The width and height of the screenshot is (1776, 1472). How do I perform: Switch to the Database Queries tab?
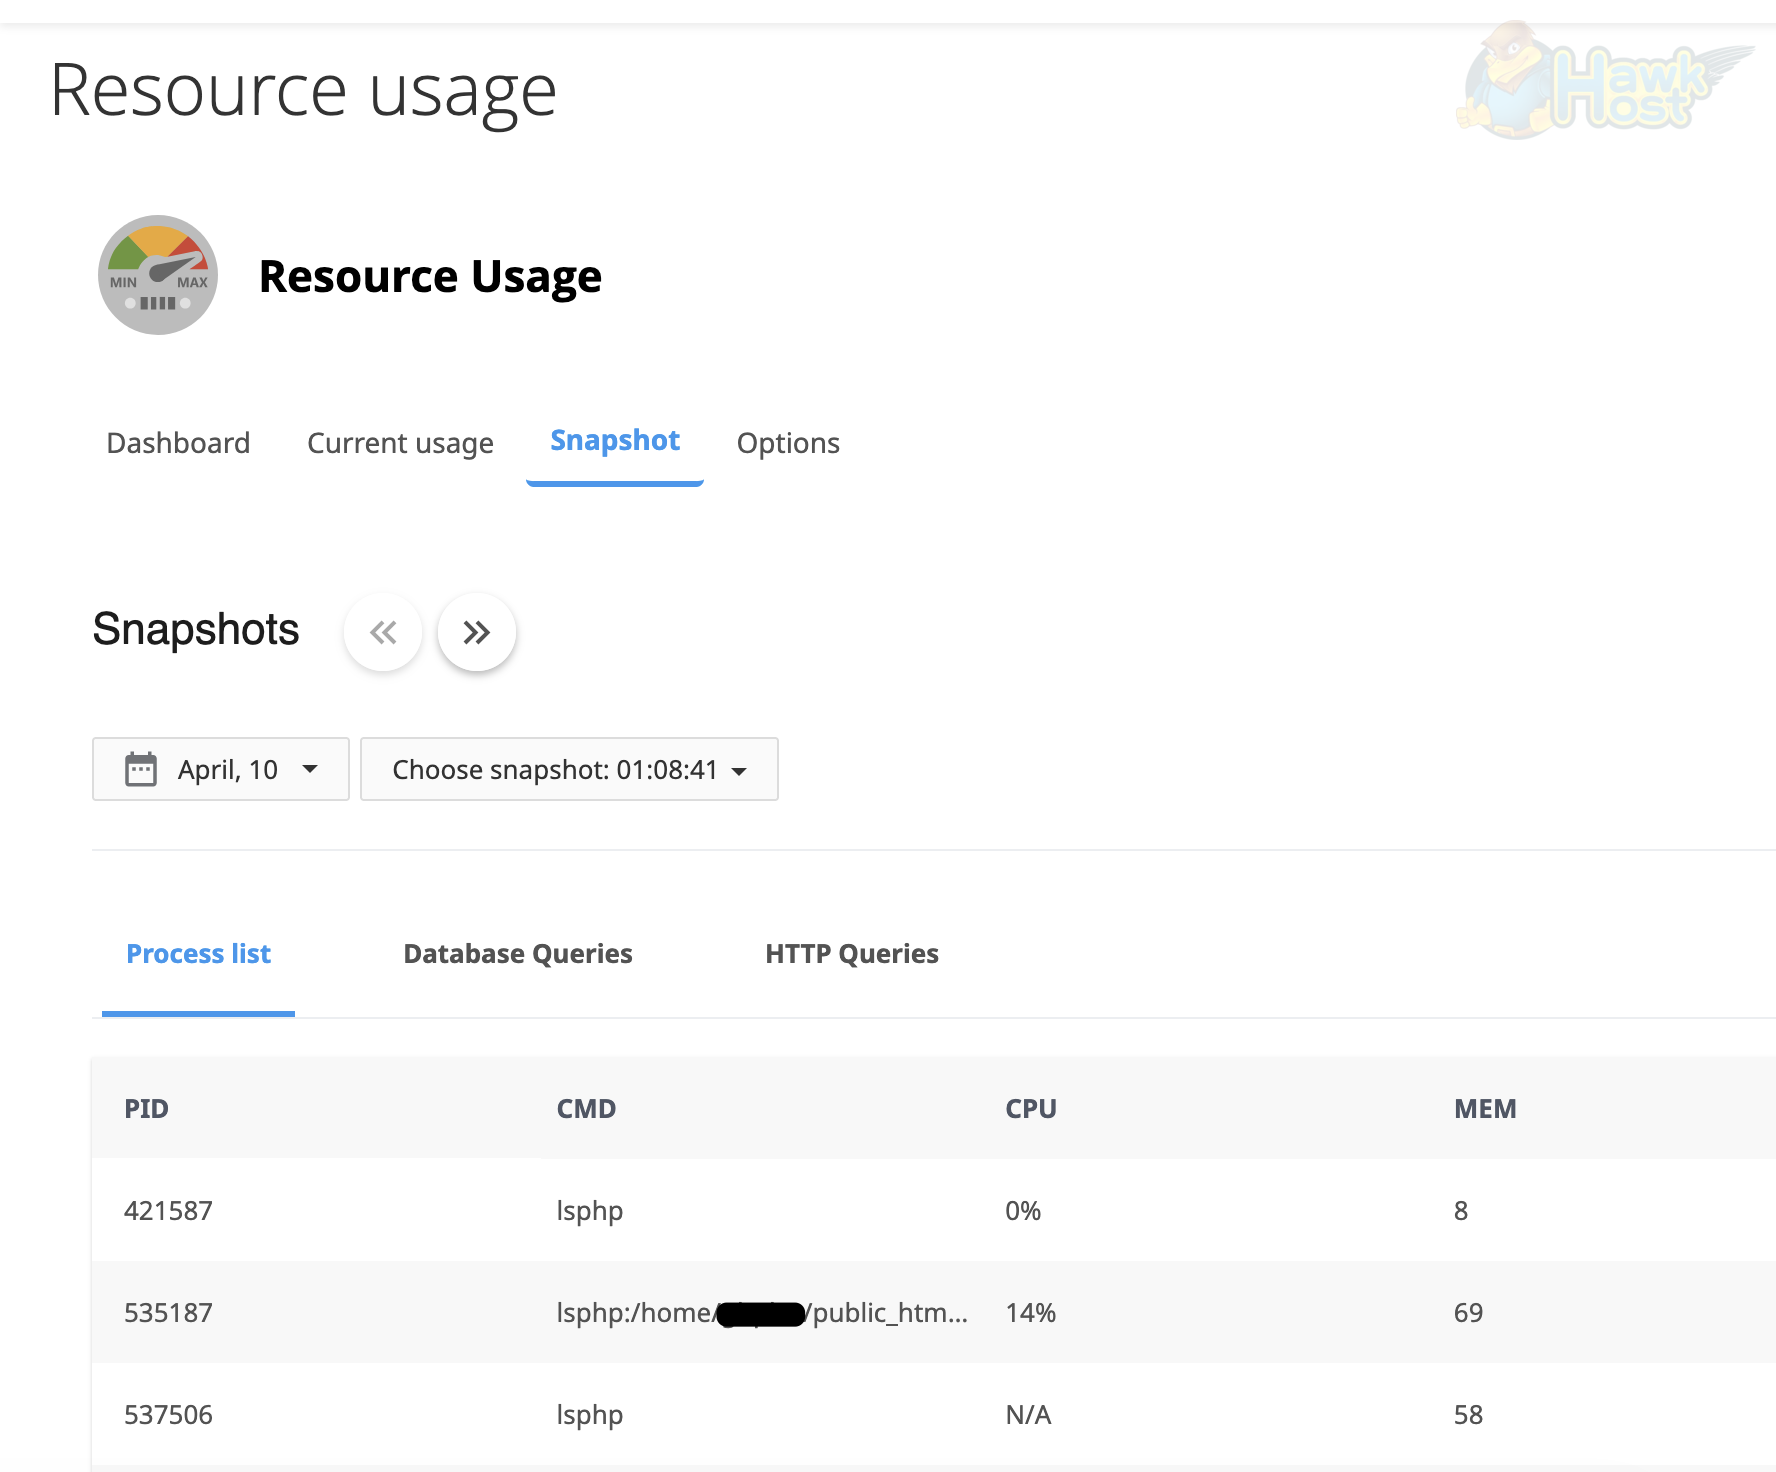[517, 953]
